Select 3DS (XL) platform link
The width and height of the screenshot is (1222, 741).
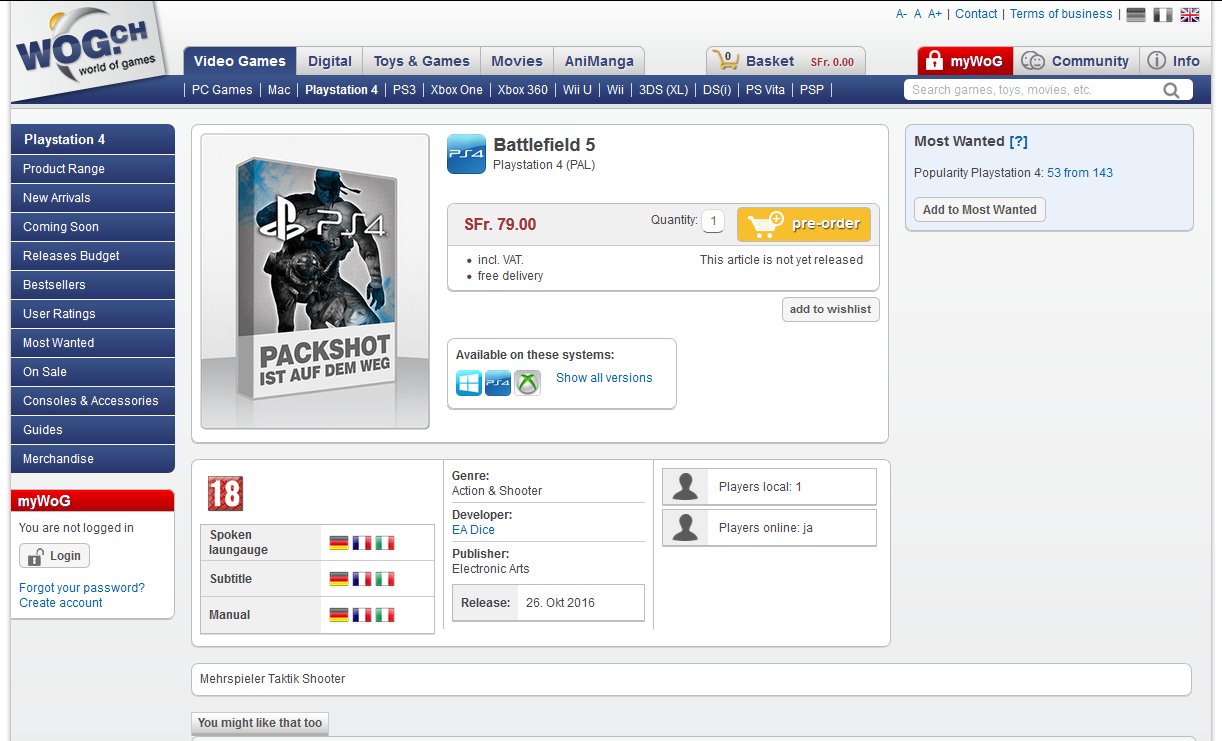tap(664, 90)
